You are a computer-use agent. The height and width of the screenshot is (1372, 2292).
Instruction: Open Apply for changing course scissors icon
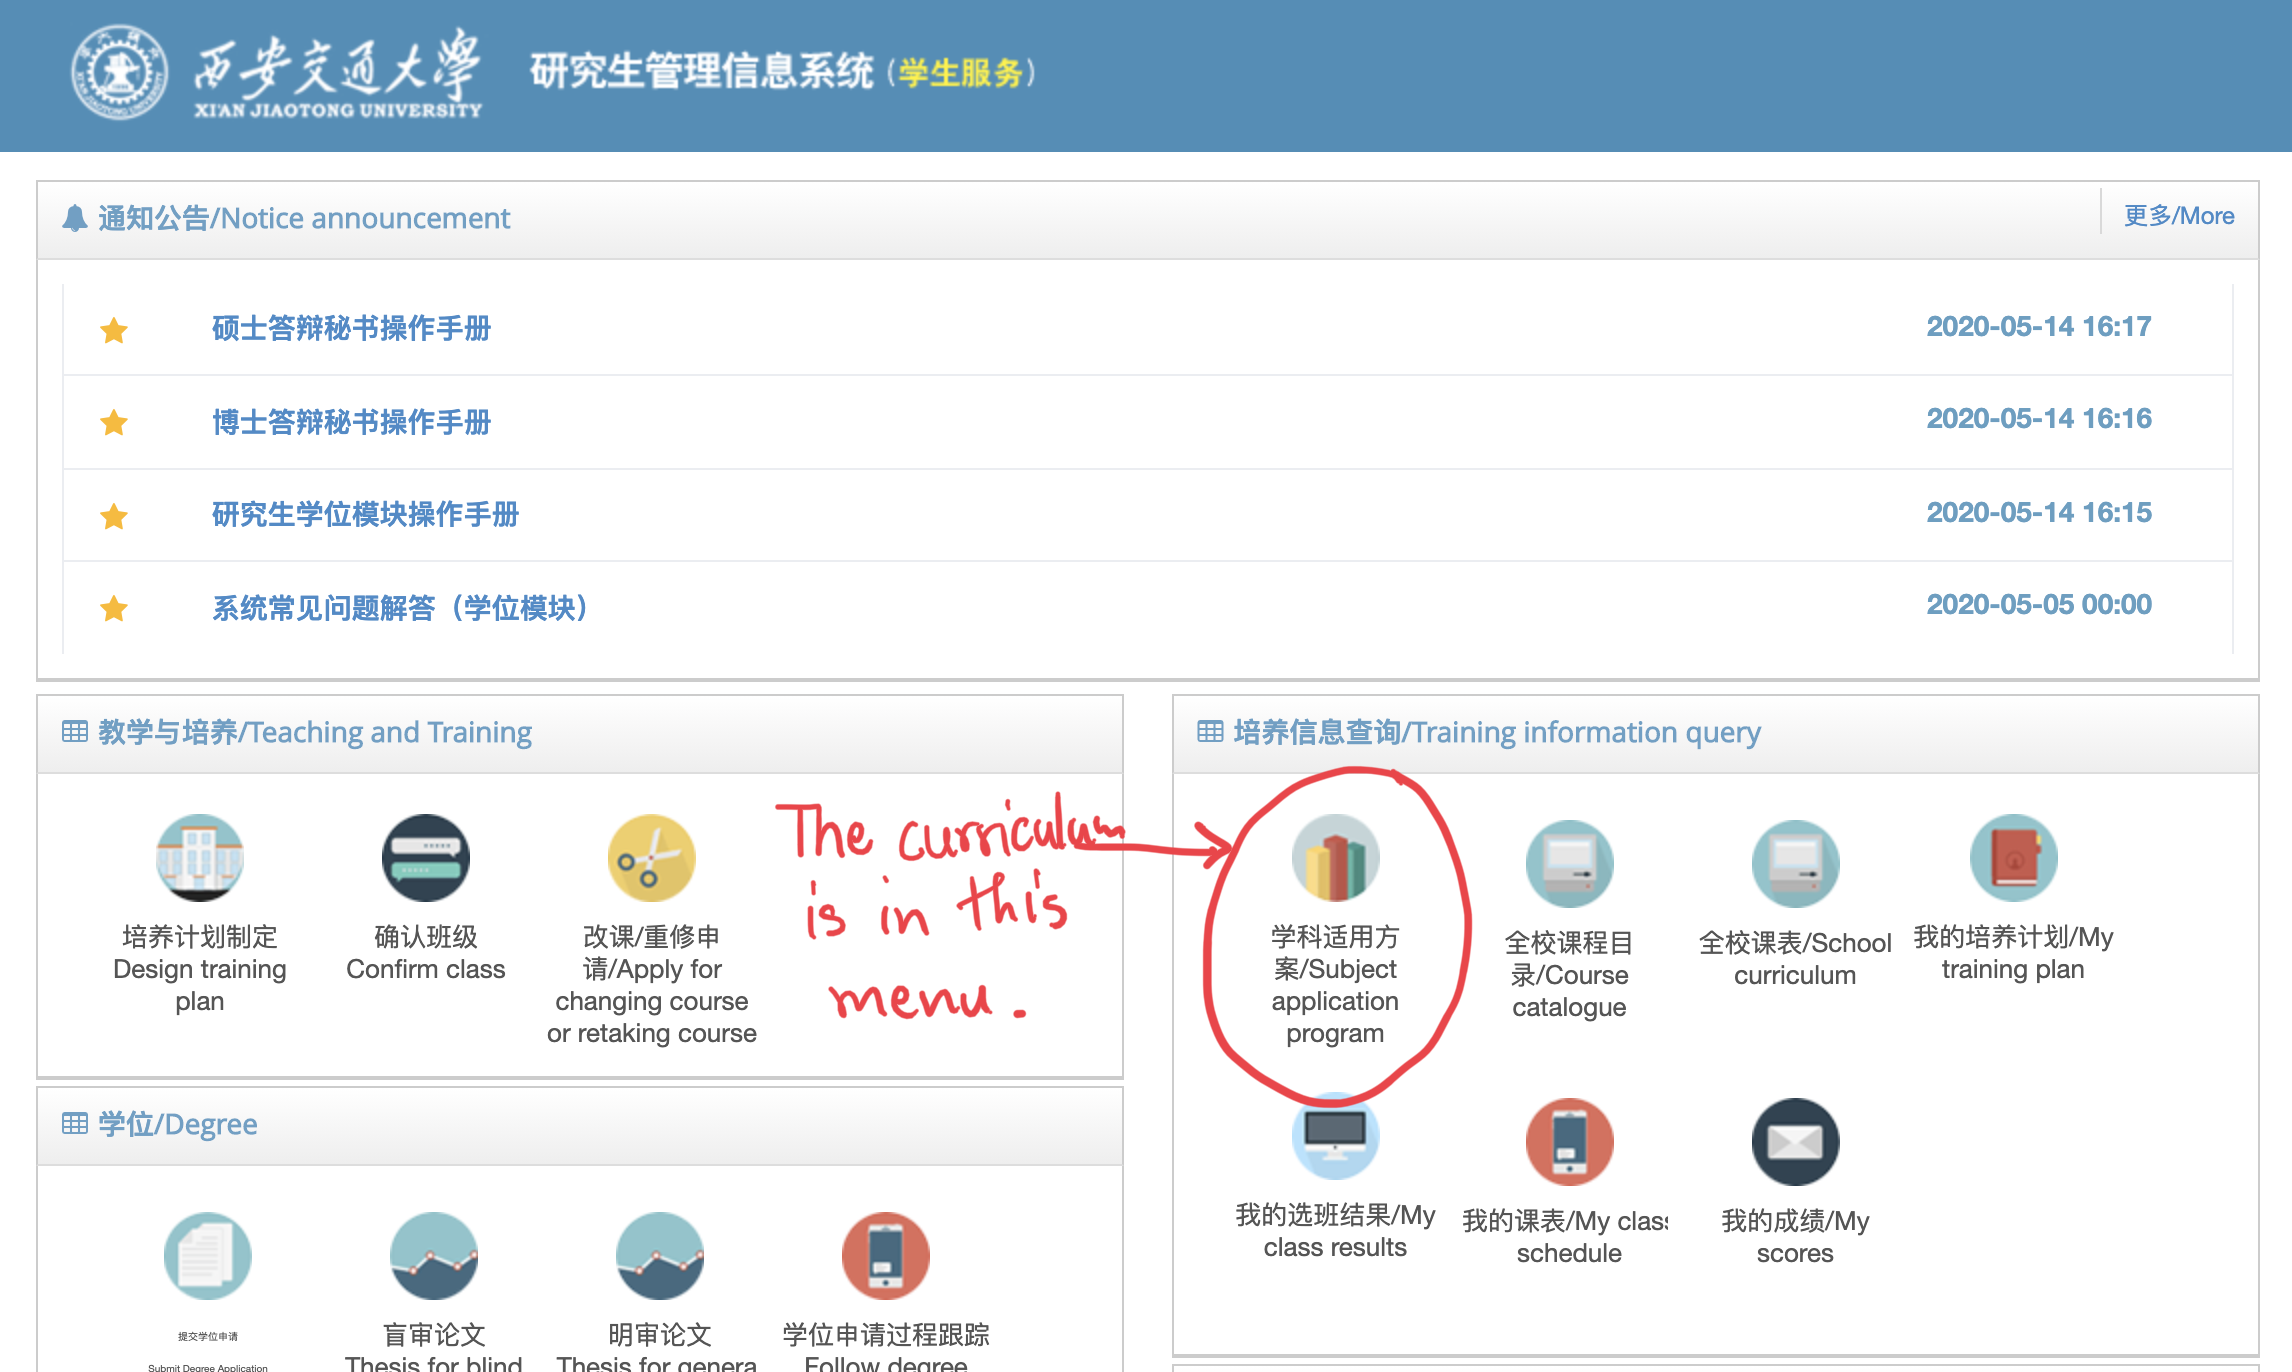click(x=652, y=858)
